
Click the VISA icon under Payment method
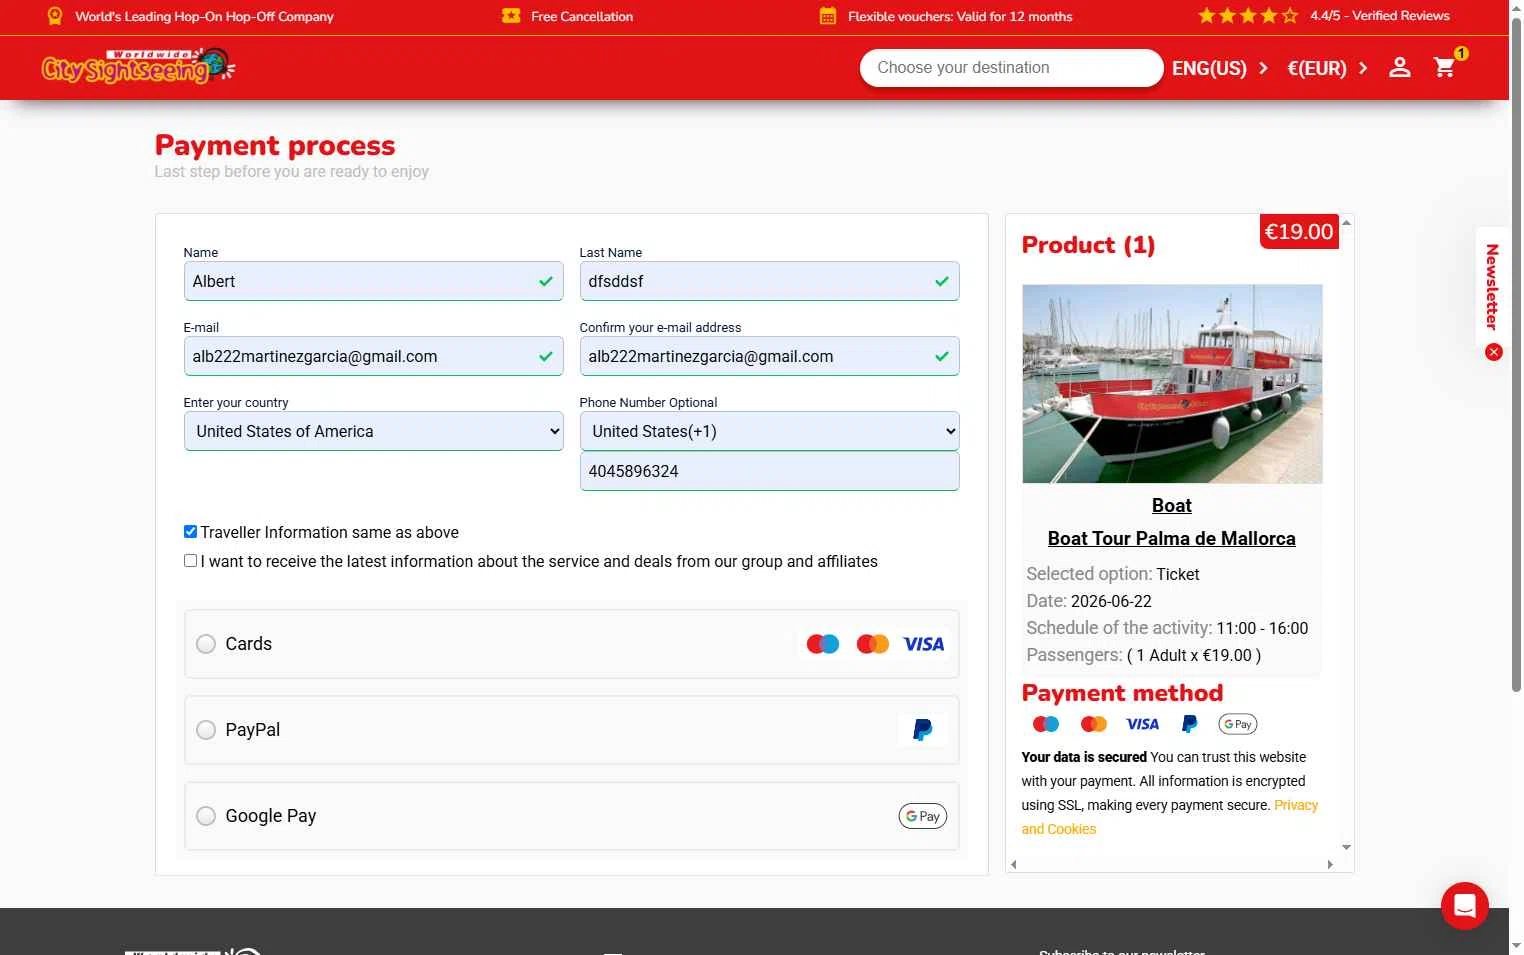click(x=1142, y=724)
